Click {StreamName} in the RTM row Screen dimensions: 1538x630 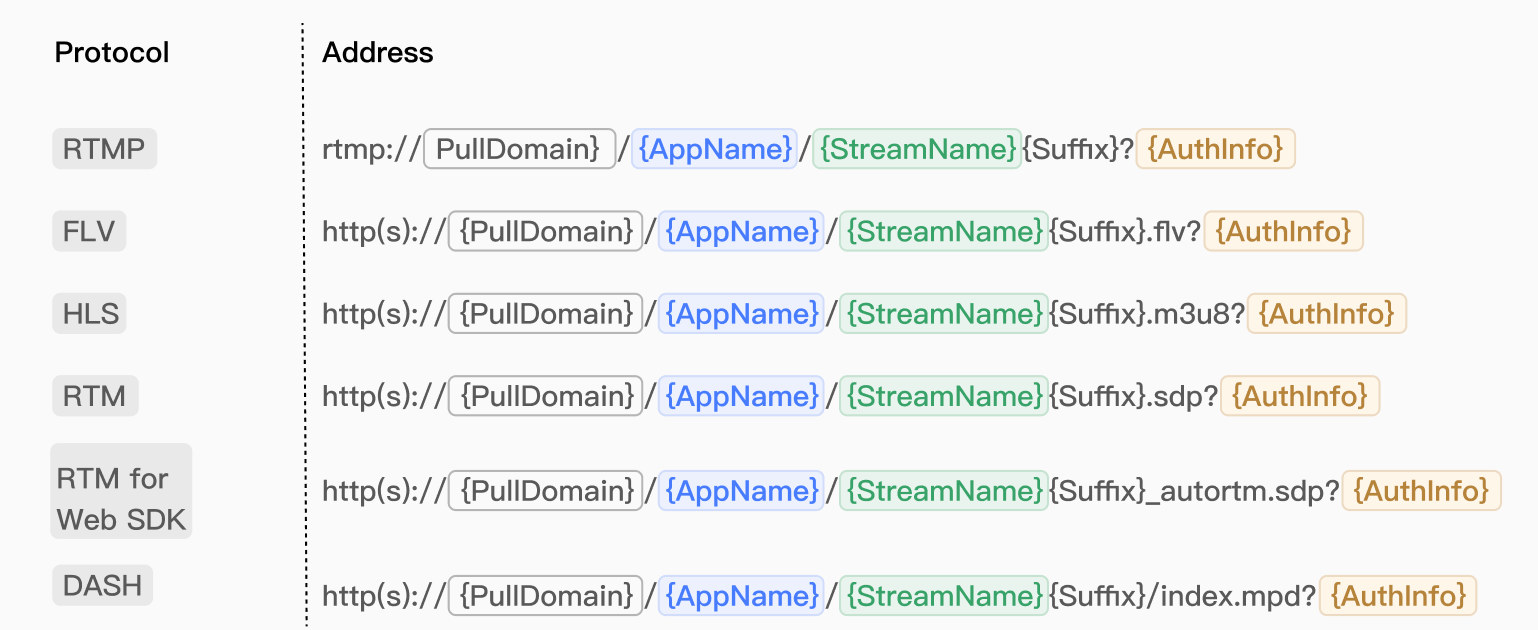[x=944, y=396]
